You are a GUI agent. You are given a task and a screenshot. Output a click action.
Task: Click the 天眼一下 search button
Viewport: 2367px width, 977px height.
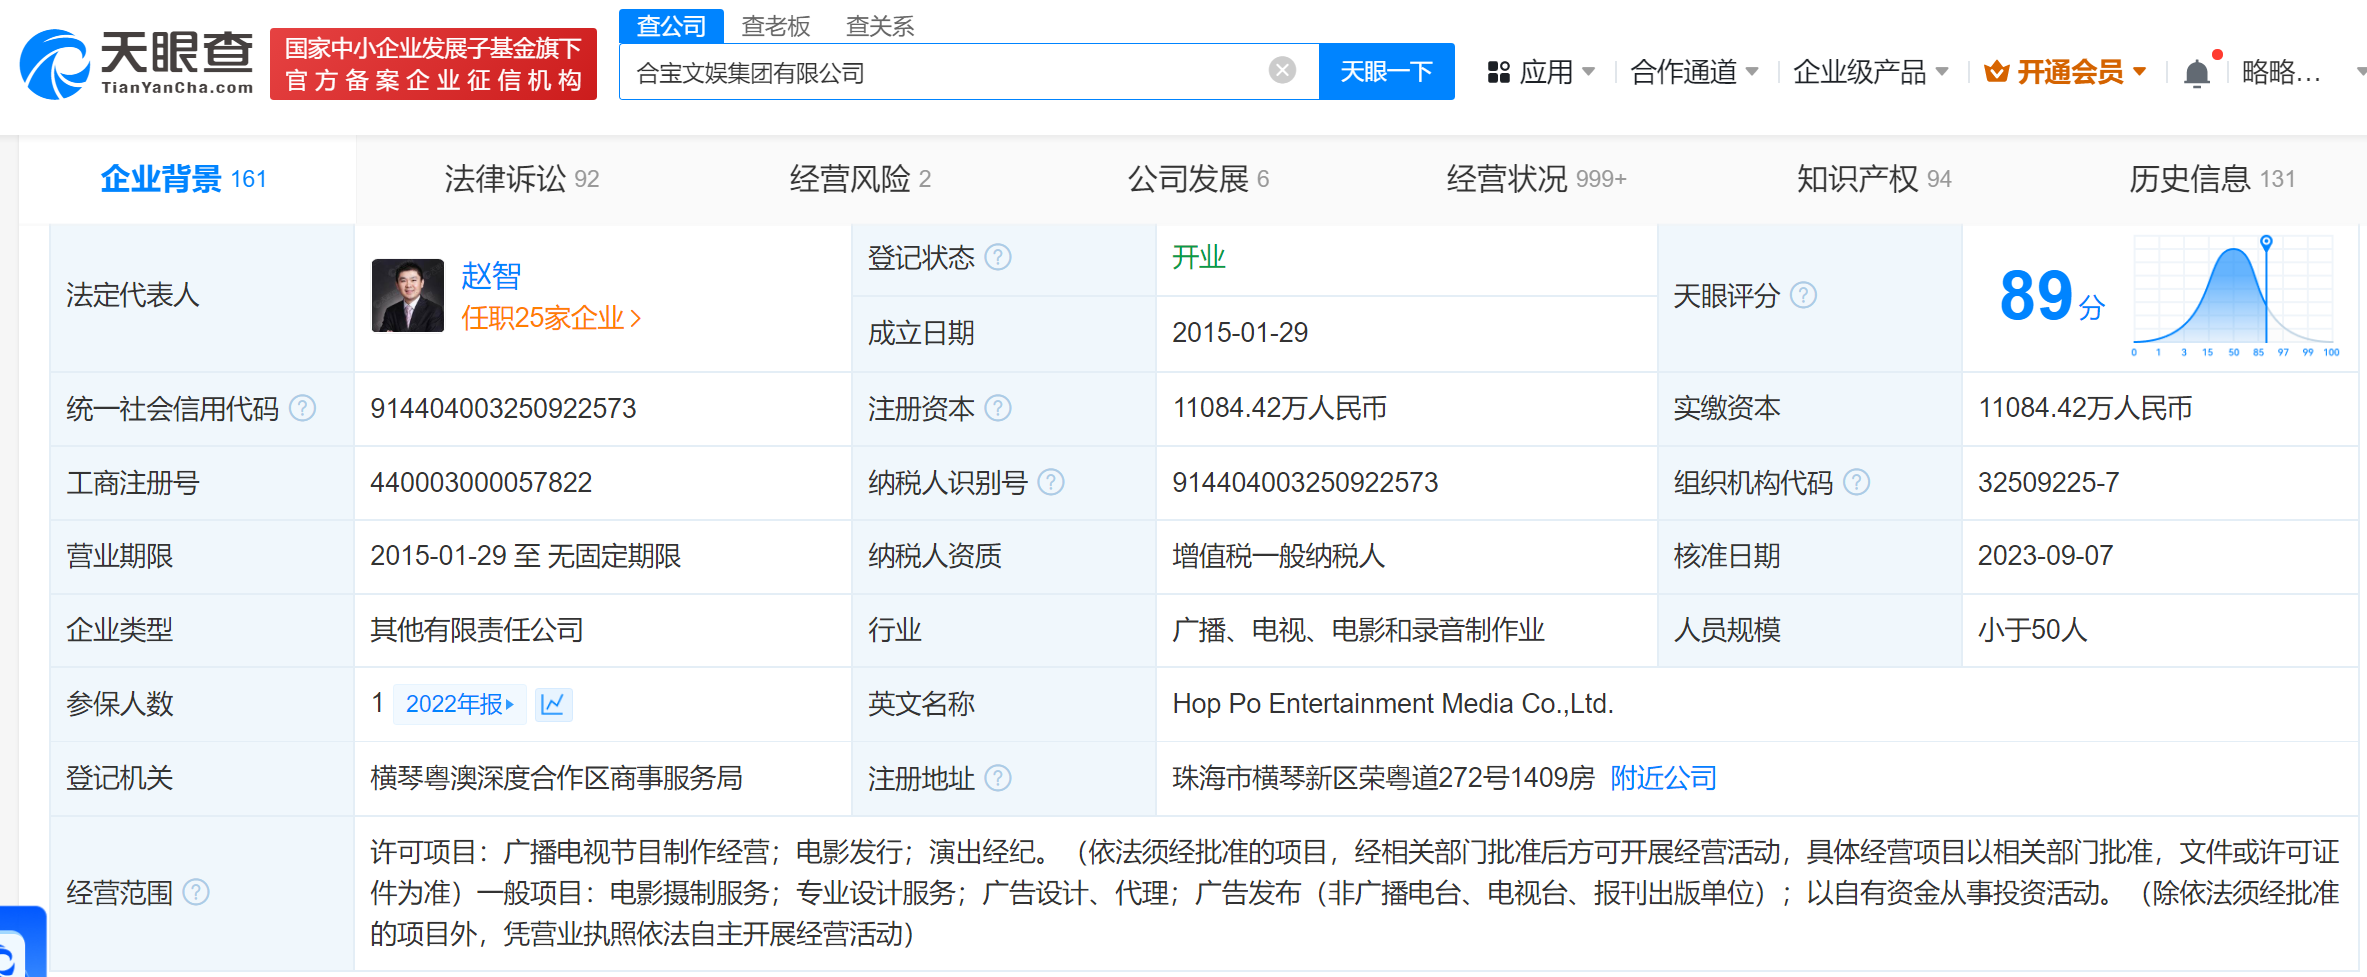(1387, 71)
